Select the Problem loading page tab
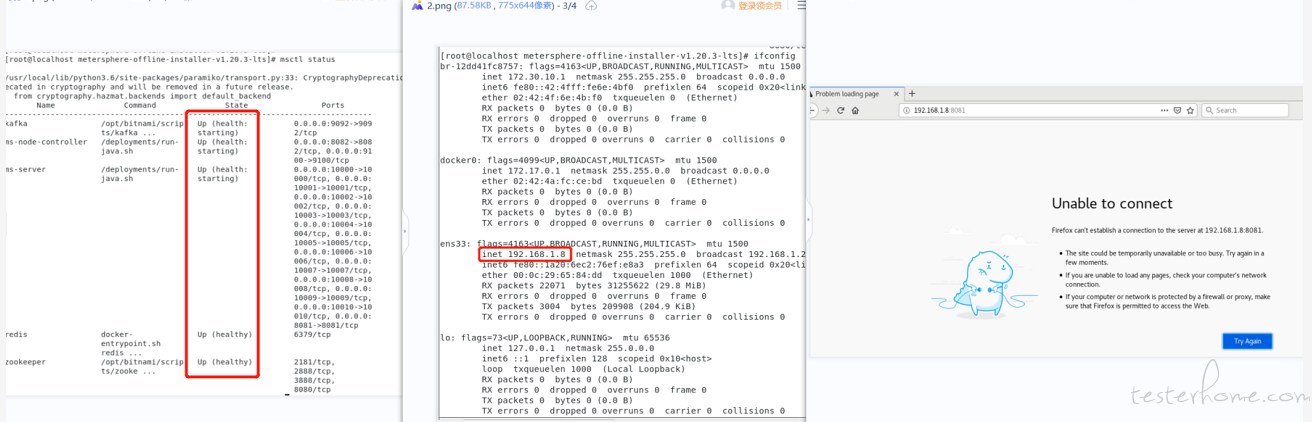Image resolution: width=1312 pixels, height=422 pixels. 855,94
